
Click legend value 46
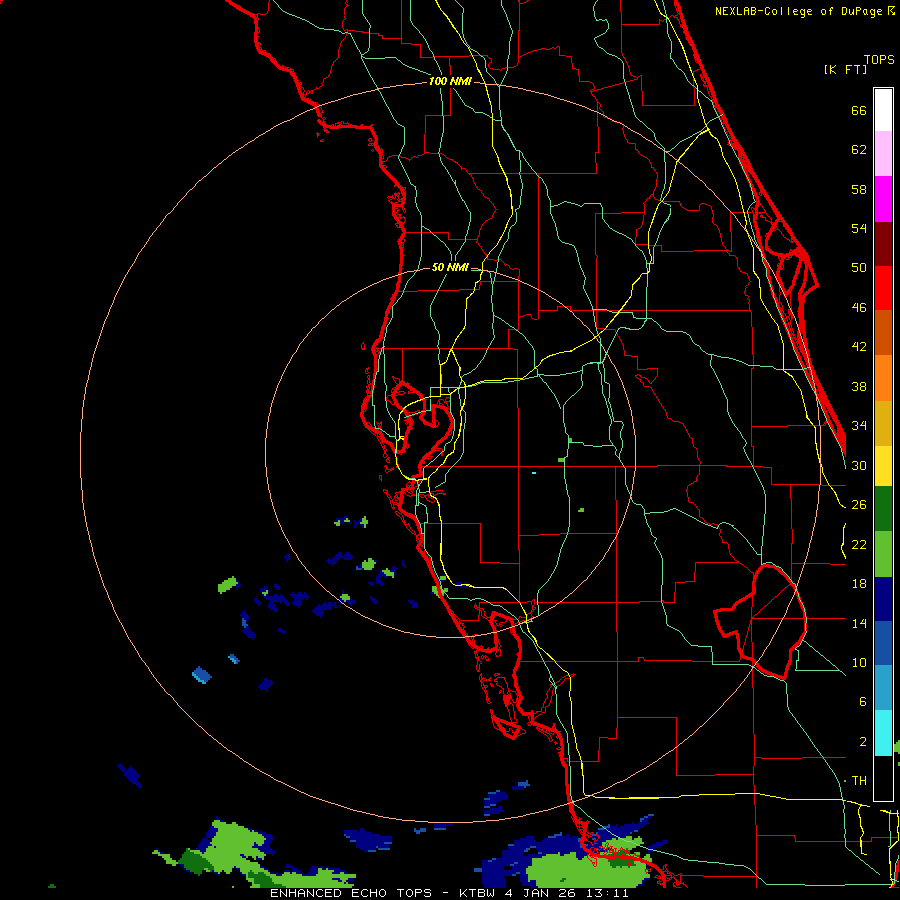click(x=859, y=308)
